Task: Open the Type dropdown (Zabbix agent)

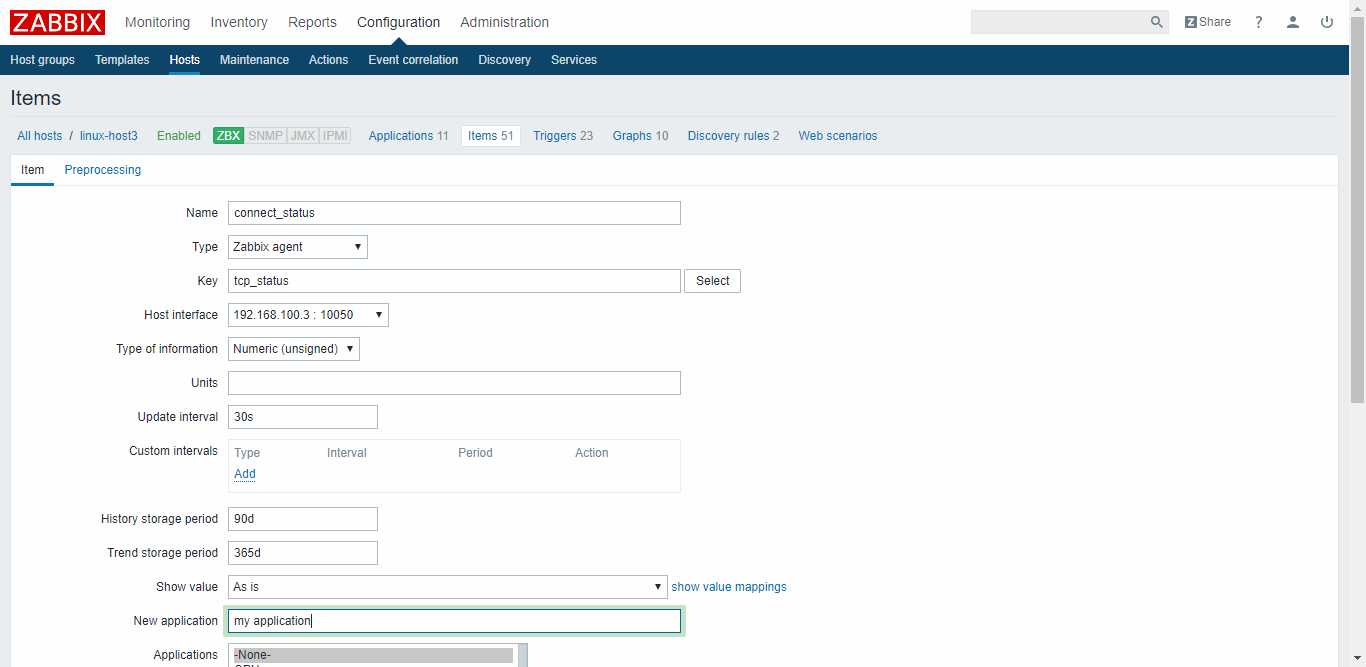Action: 298,247
